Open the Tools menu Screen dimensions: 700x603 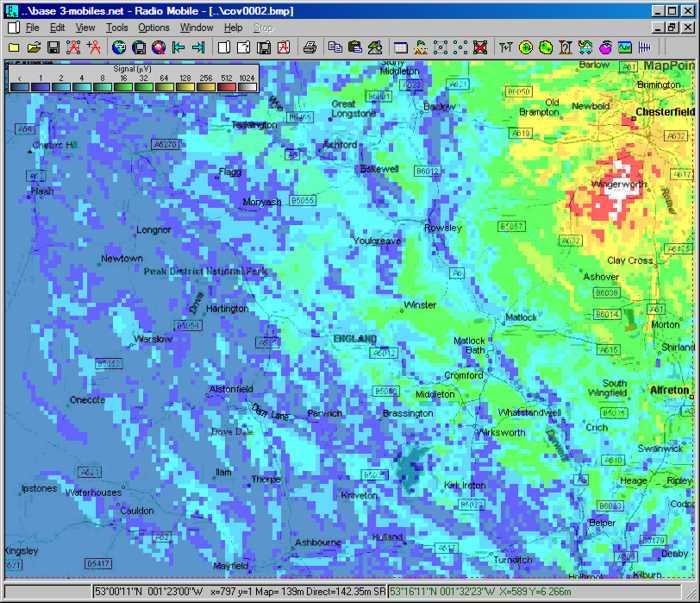pyautogui.click(x=117, y=28)
